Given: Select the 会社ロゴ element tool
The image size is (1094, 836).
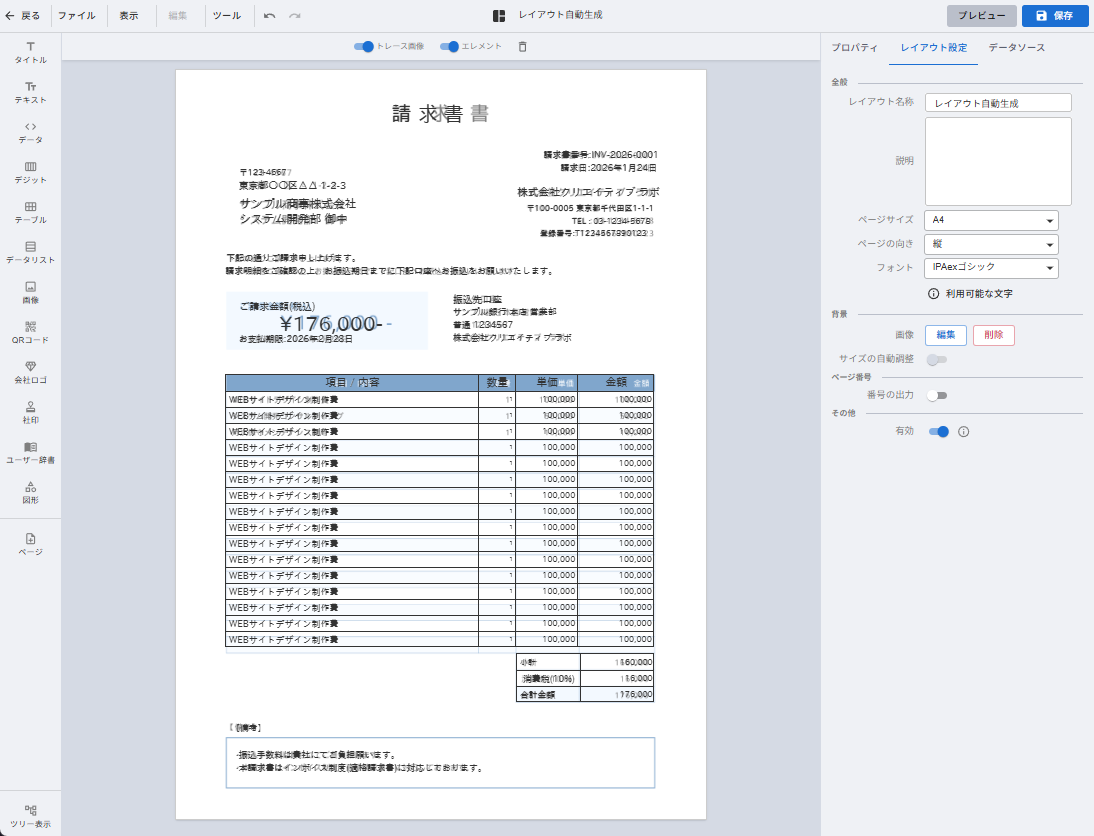Looking at the screenshot, I should 30,372.
